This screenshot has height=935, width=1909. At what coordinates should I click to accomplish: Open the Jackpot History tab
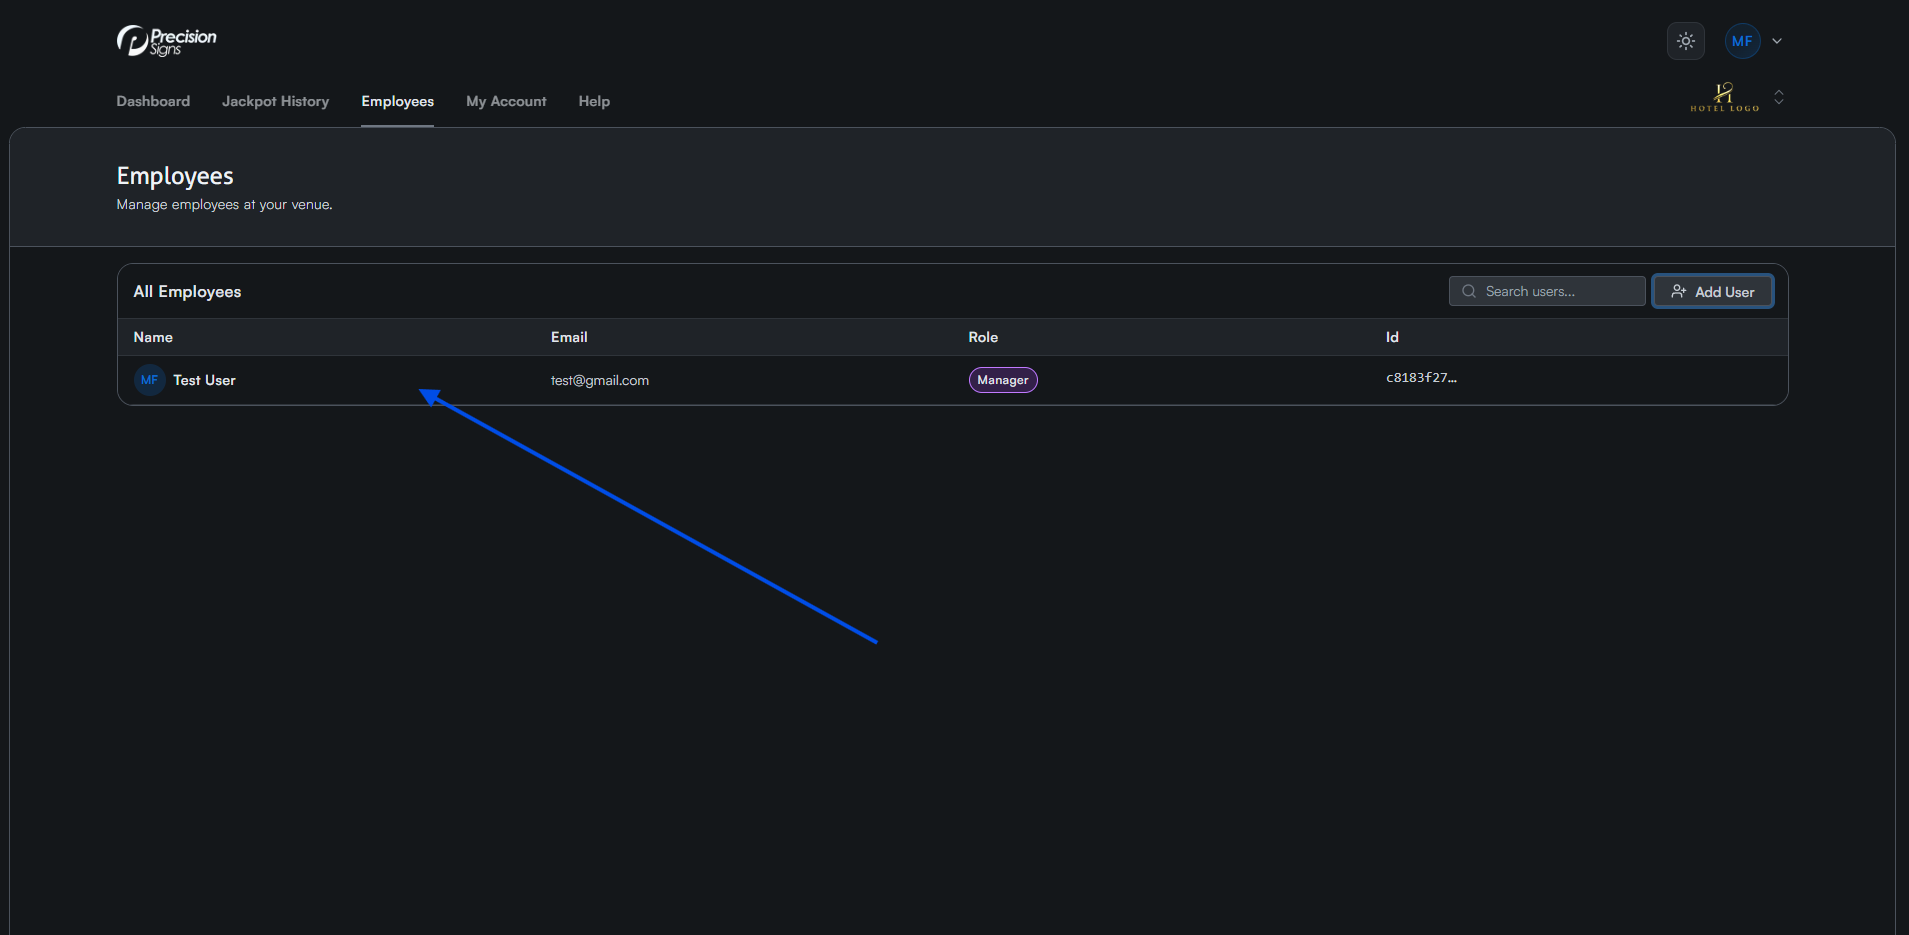click(x=275, y=101)
